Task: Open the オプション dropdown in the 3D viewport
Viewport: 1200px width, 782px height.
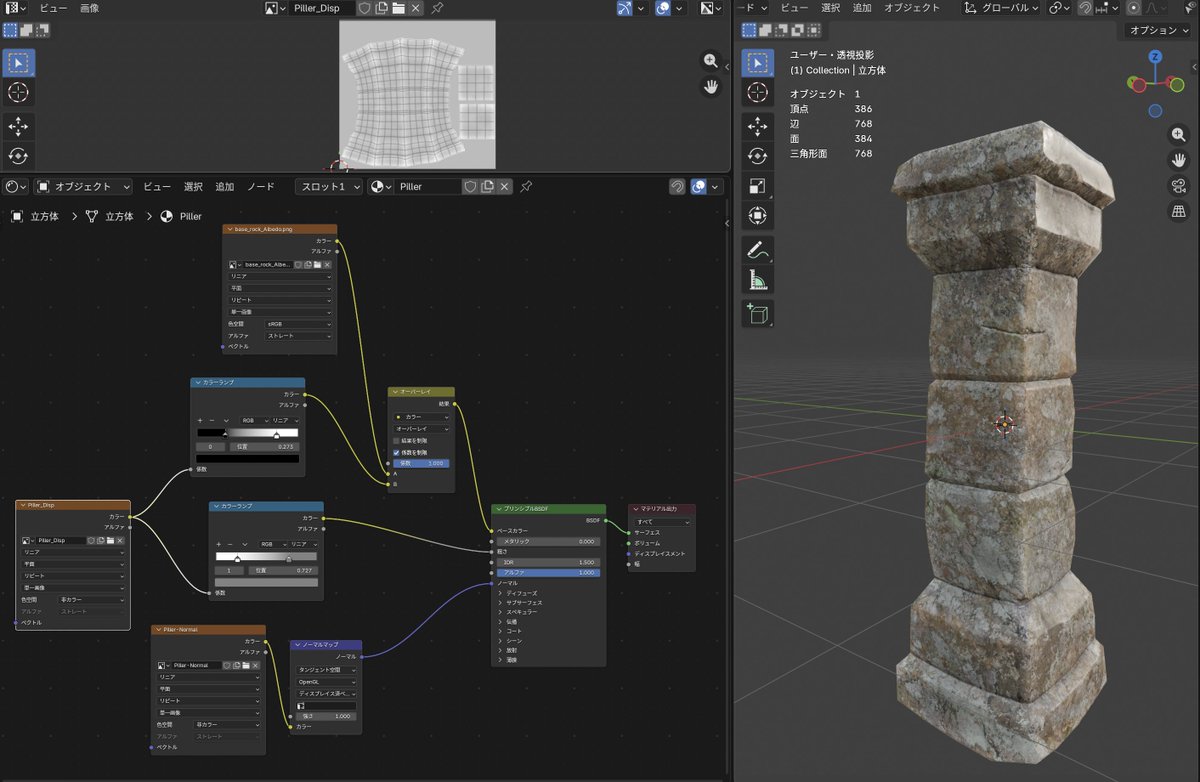Action: (1158, 30)
